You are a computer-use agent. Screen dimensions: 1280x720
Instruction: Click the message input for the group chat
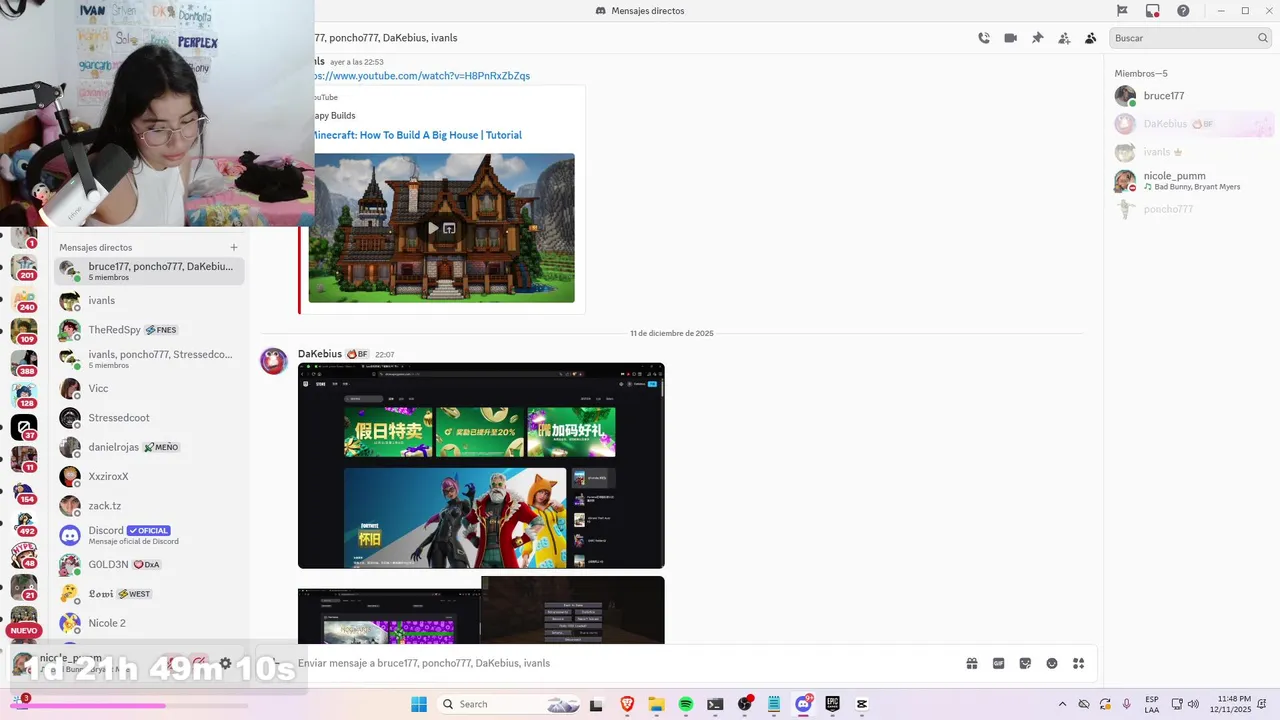tap(620, 663)
